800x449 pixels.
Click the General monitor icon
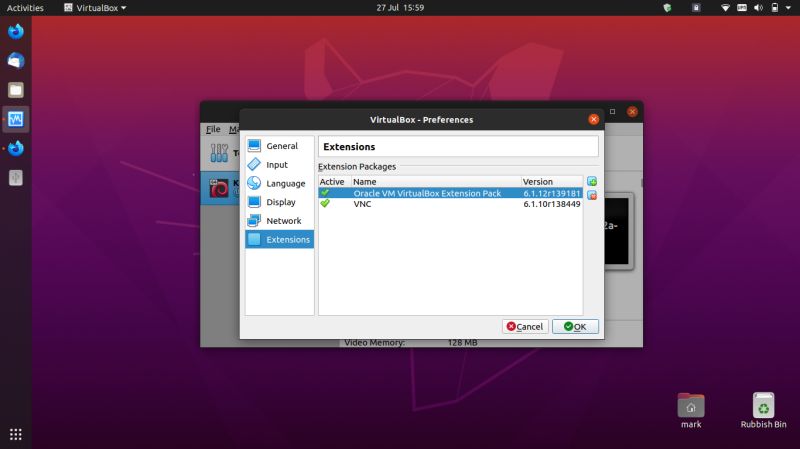pos(254,145)
